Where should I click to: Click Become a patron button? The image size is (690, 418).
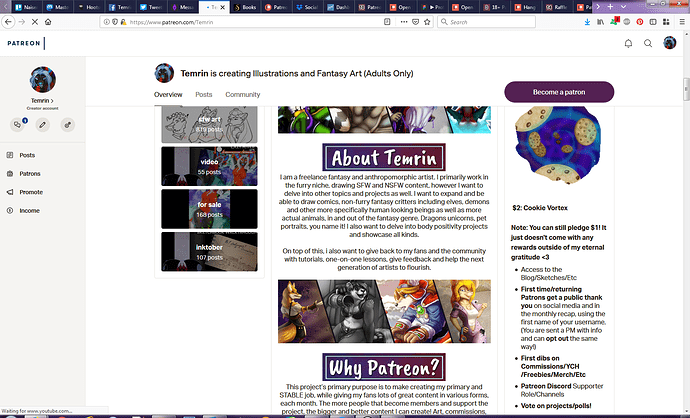[x=559, y=92]
